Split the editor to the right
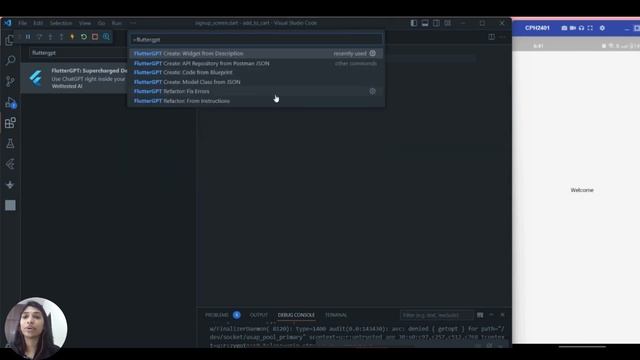Screen dimensions: 640x360 pos(491,37)
